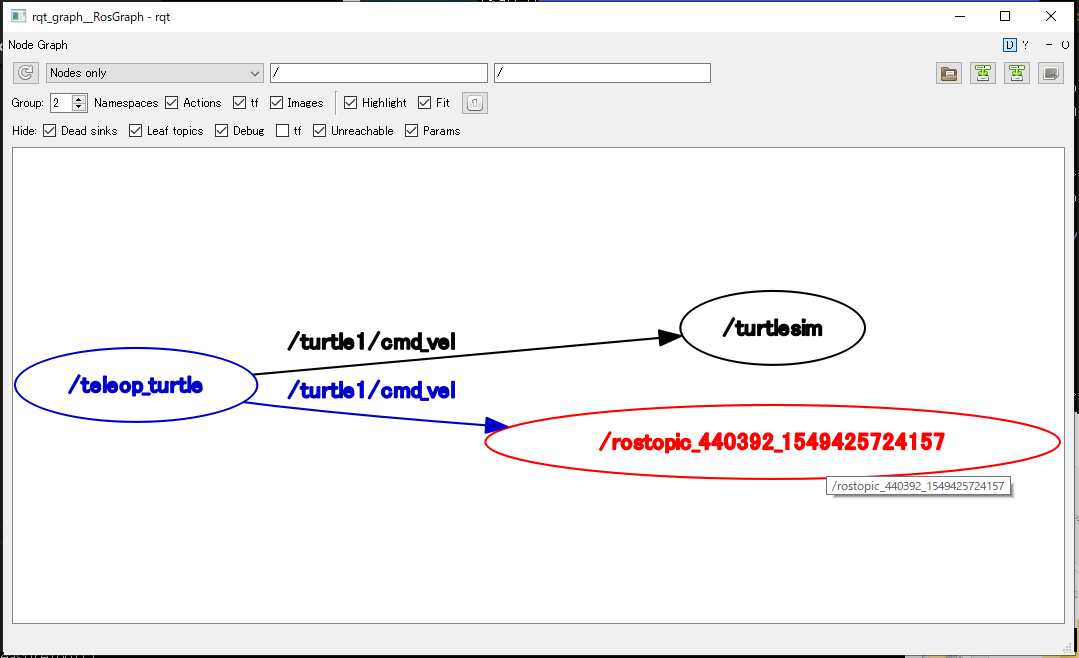Select the /turtlesim node
The width and height of the screenshot is (1079, 658).
pos(773,328)
